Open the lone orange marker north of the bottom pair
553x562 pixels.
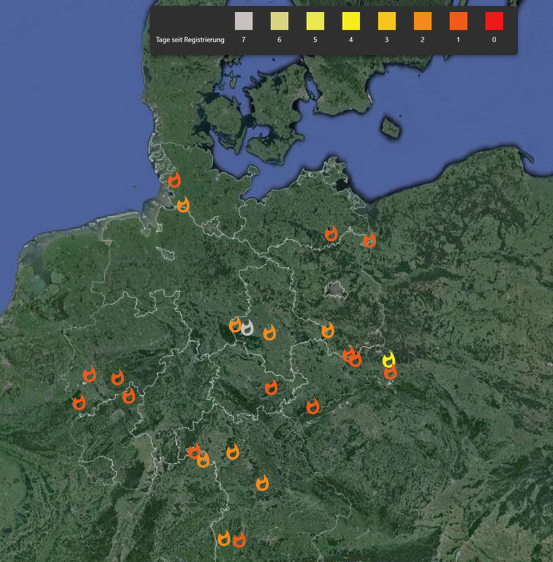click(262, 483)
